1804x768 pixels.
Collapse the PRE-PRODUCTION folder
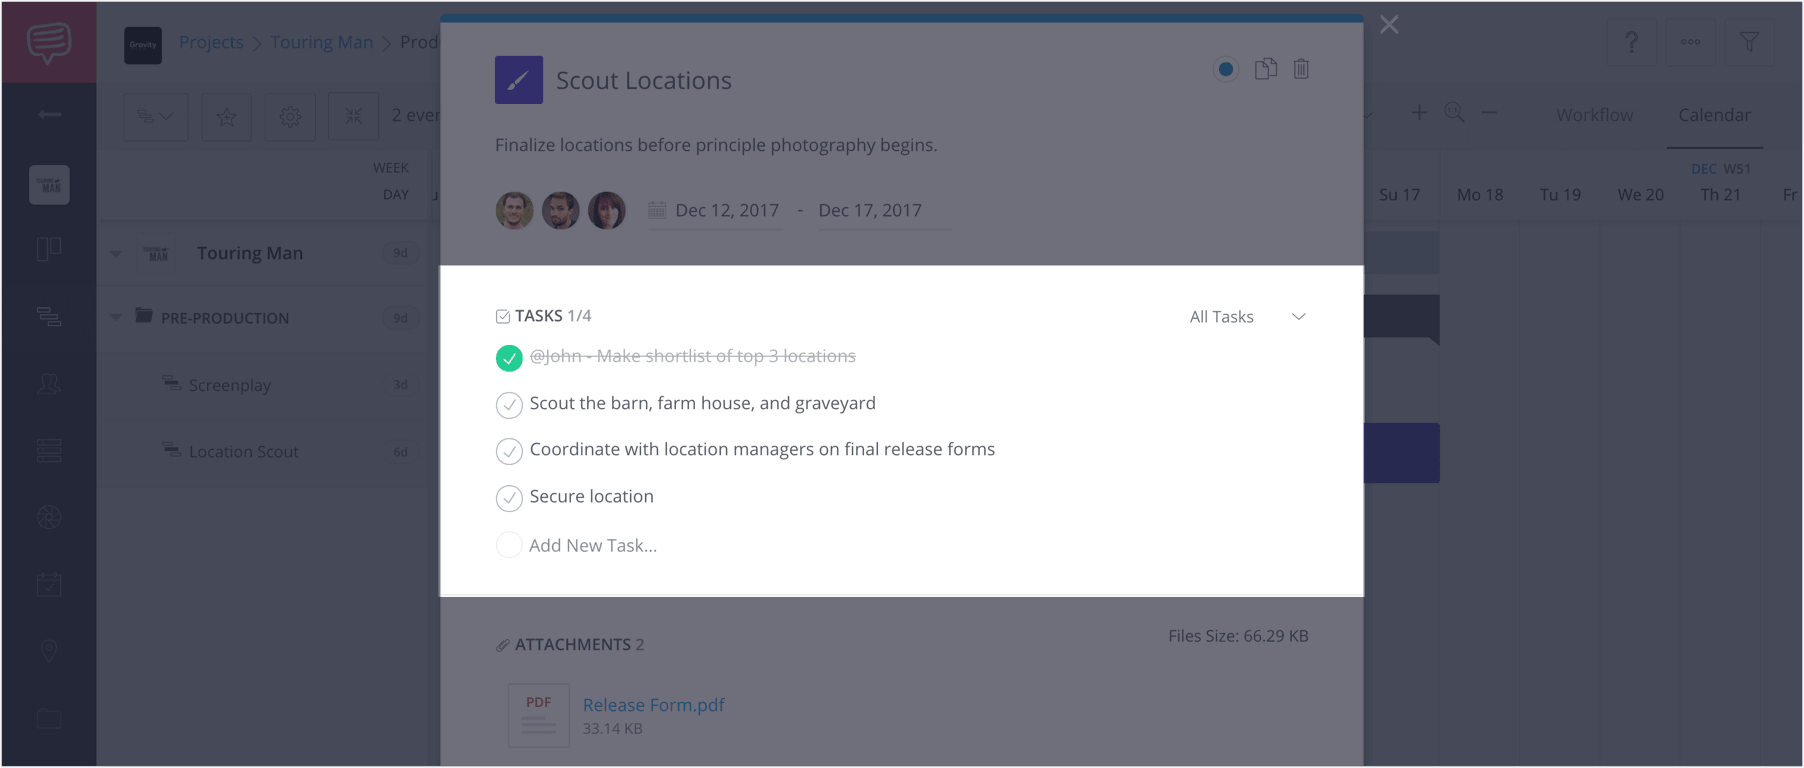click(116, 318)
